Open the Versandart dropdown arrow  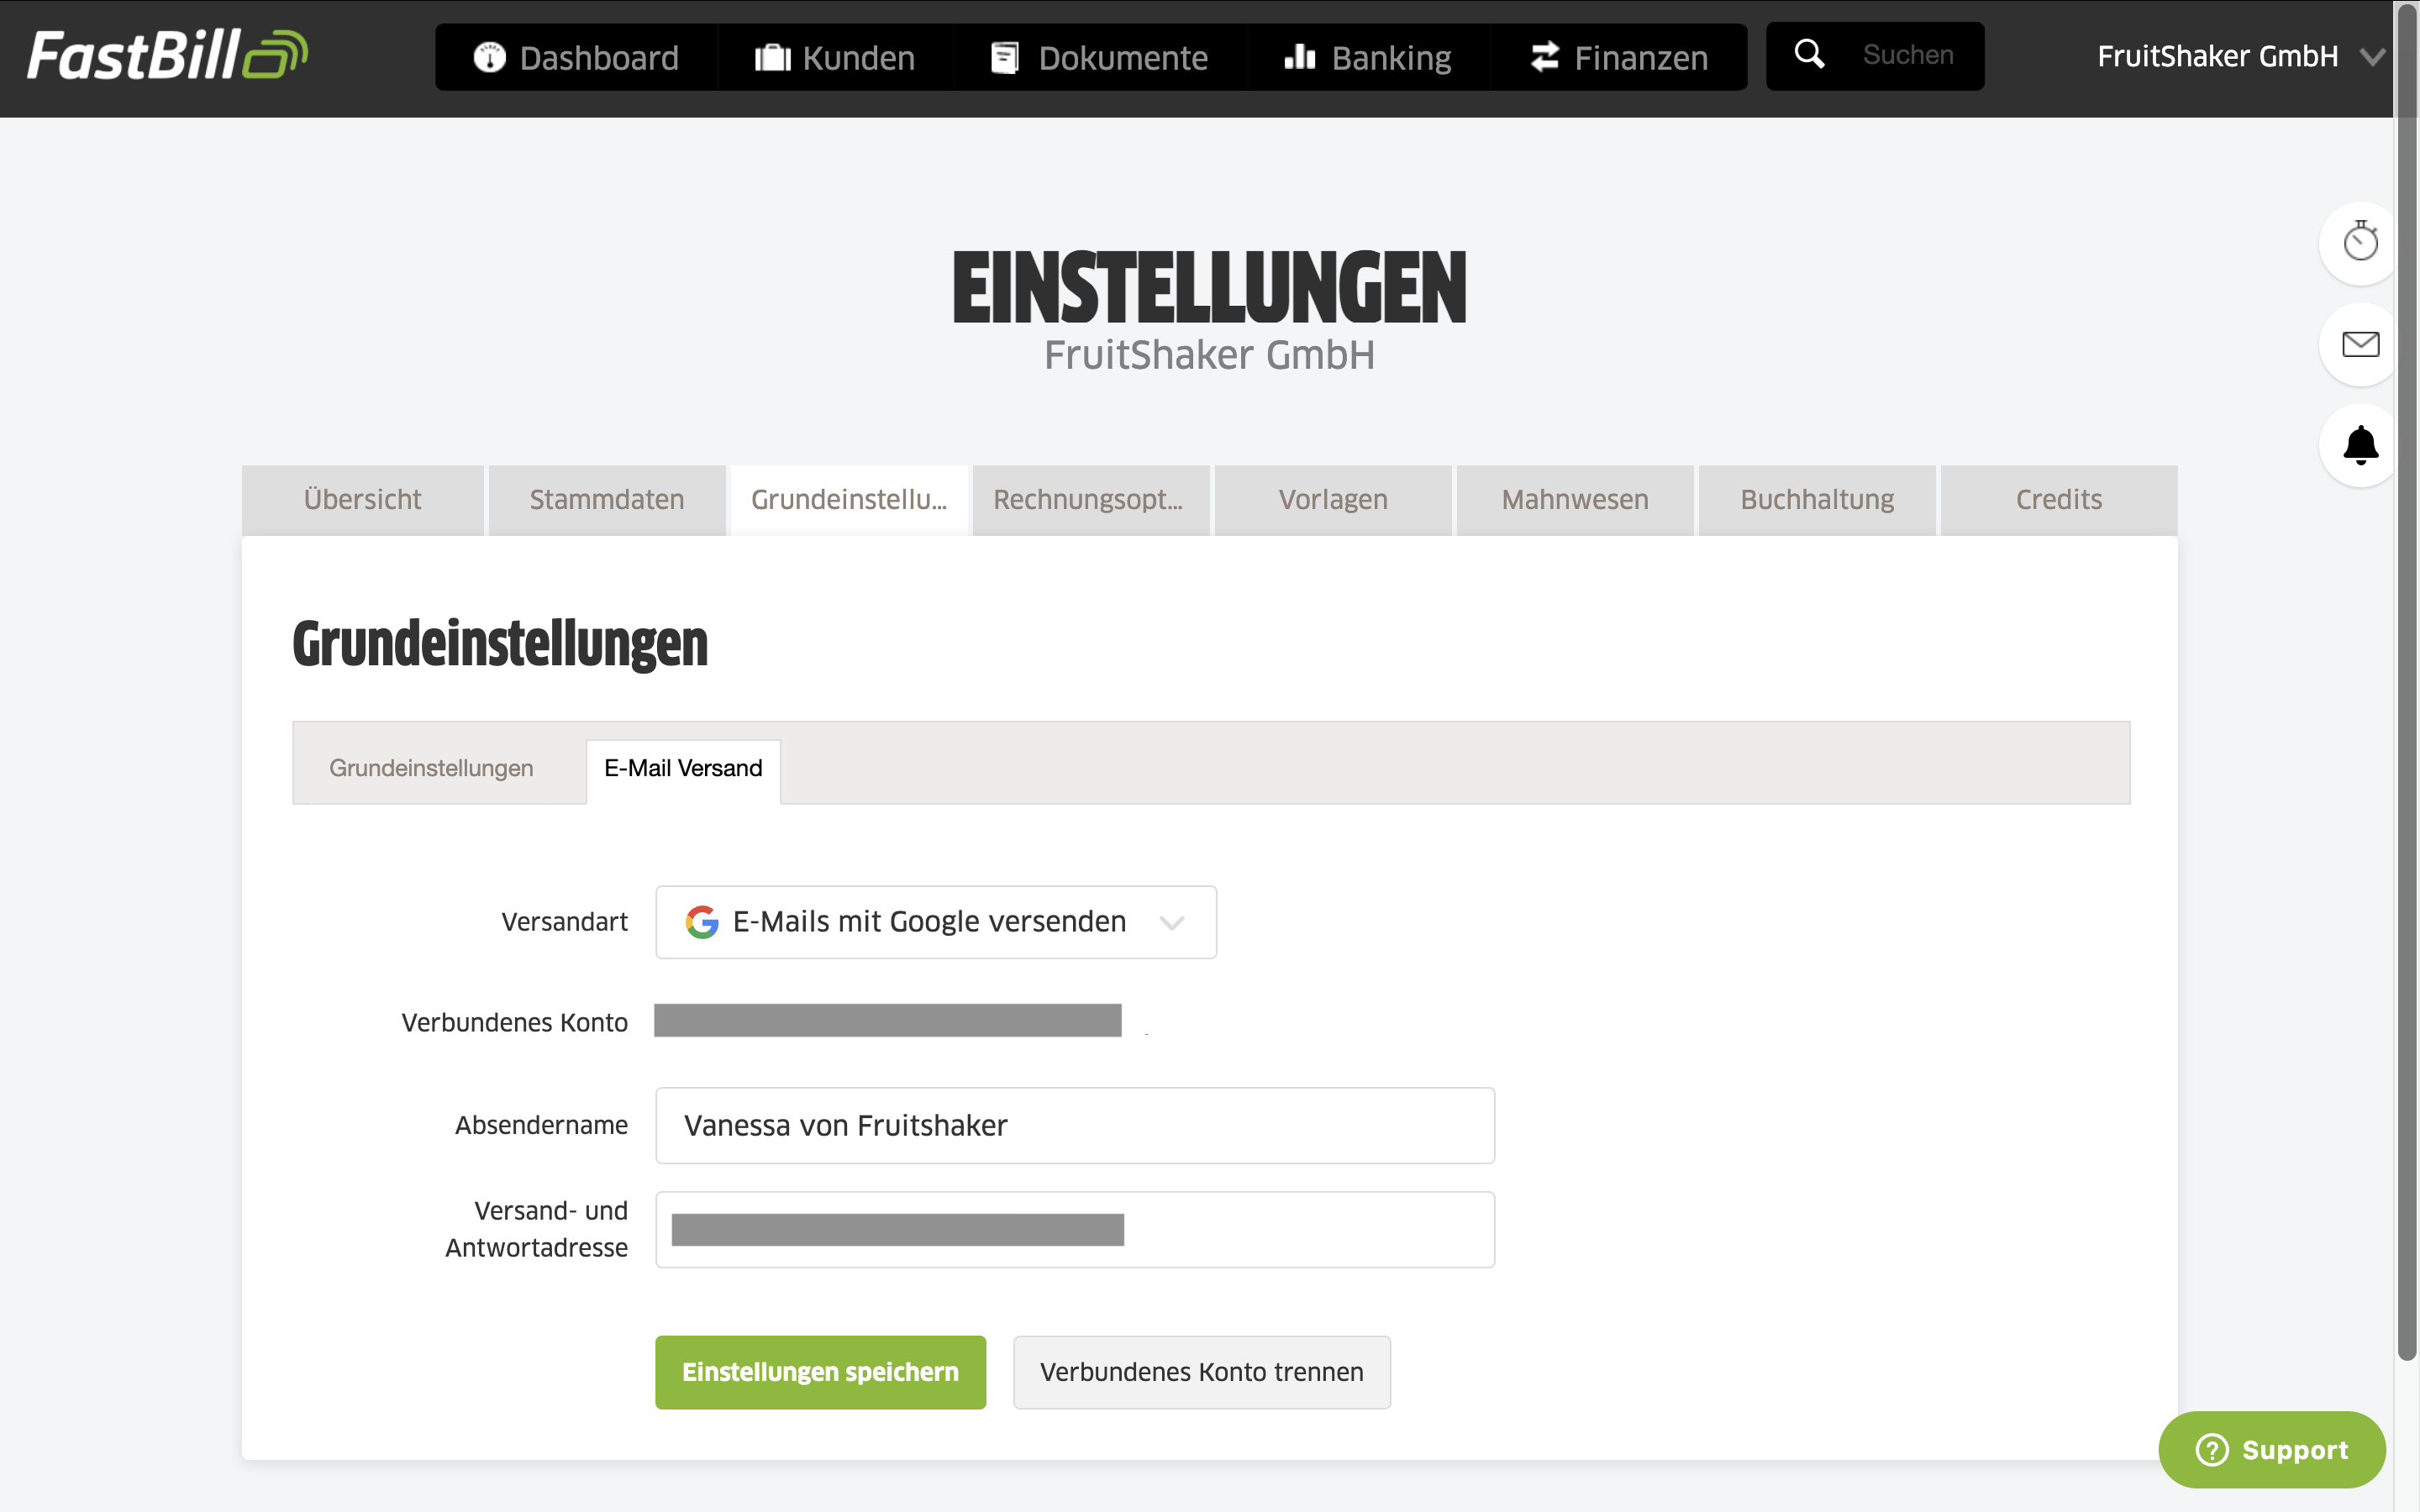coord(1172,922)
